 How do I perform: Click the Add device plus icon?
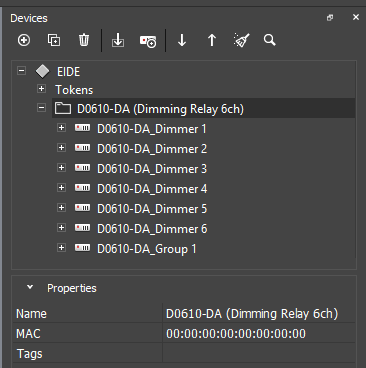tap(24, 40)
